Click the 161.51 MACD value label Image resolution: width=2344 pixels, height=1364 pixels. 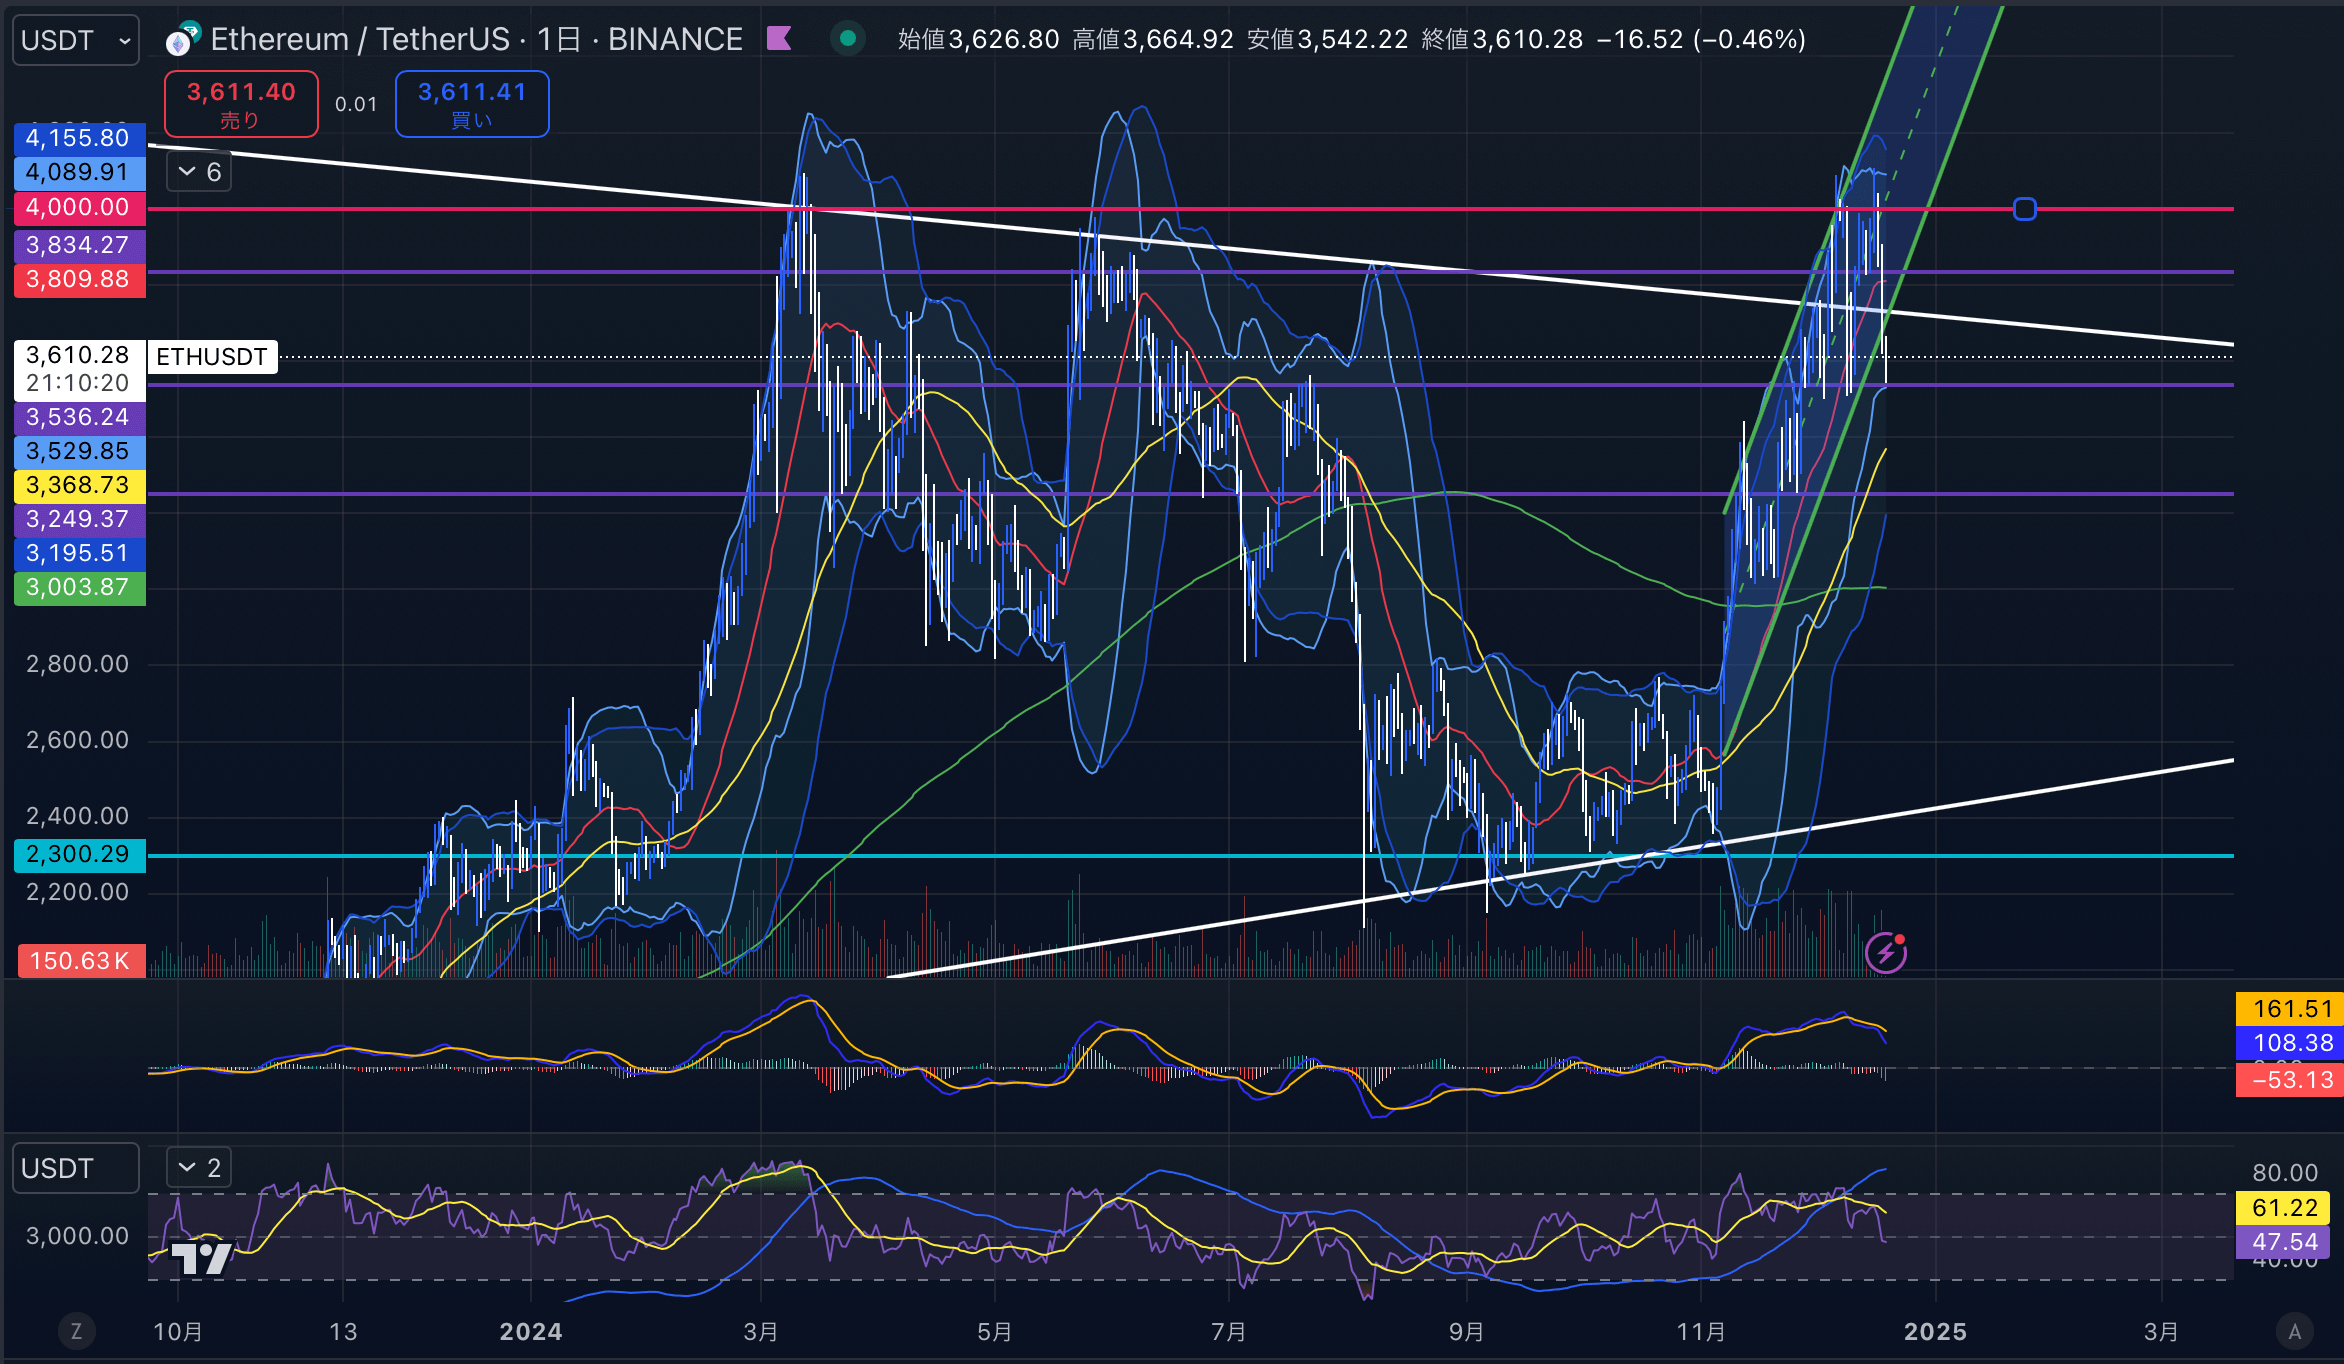coord(2290,1008)
